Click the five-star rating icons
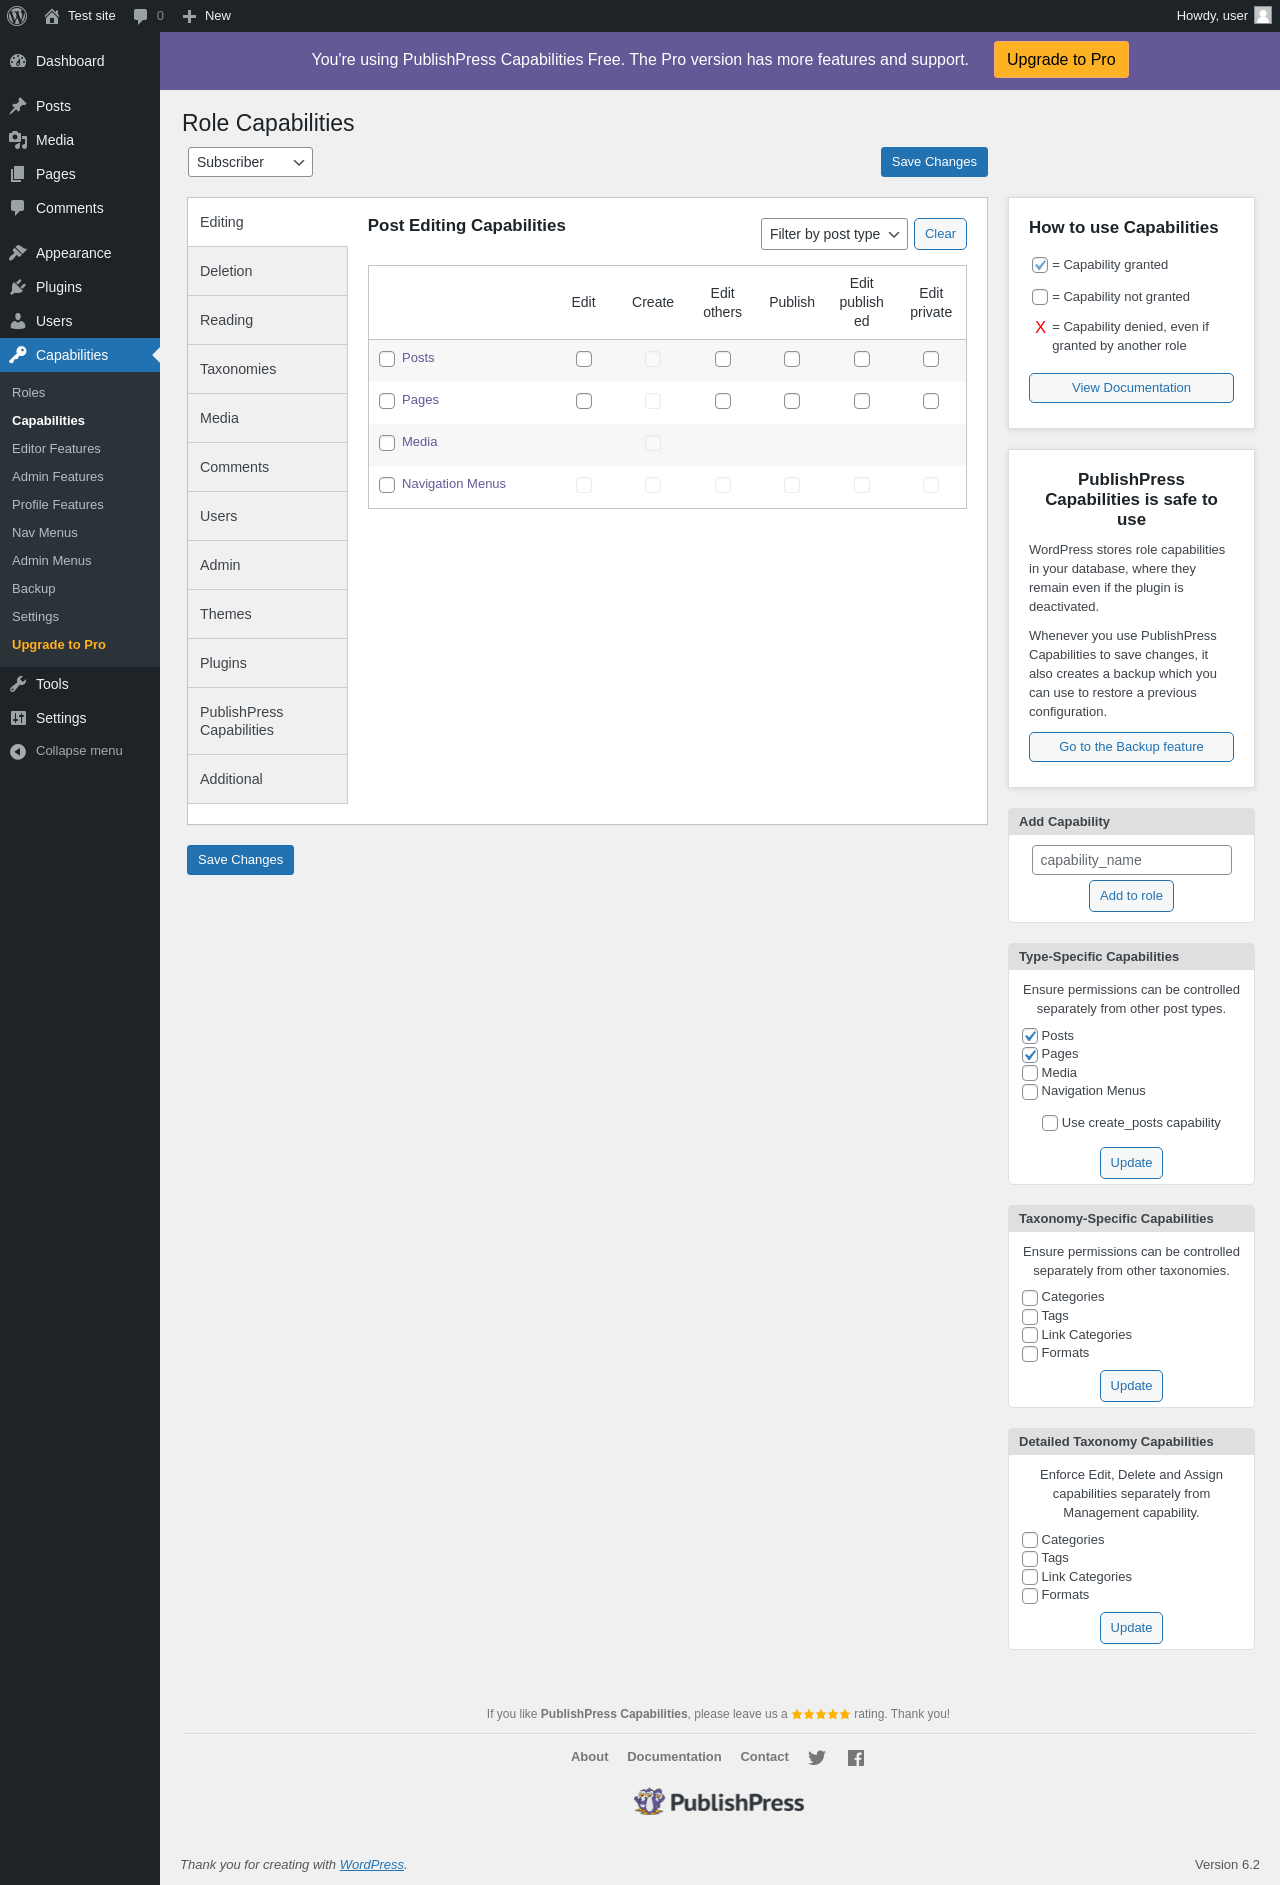Image resolution: width=1280 pixels, height=1885 pixels. coord(821,1714)
